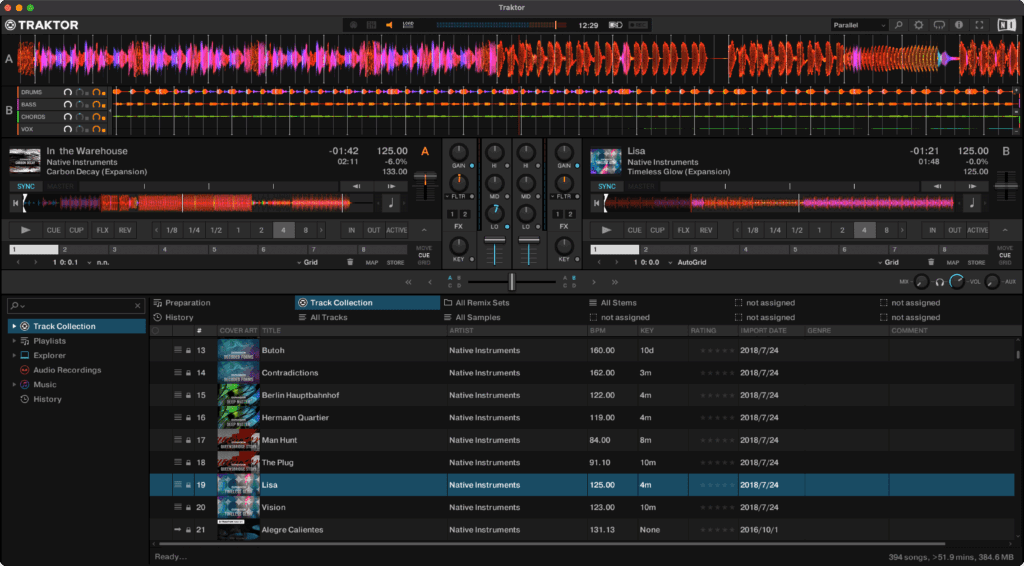
Task: Toggle the ACTIVE loop button on Deck A
Action: [396, 230]
